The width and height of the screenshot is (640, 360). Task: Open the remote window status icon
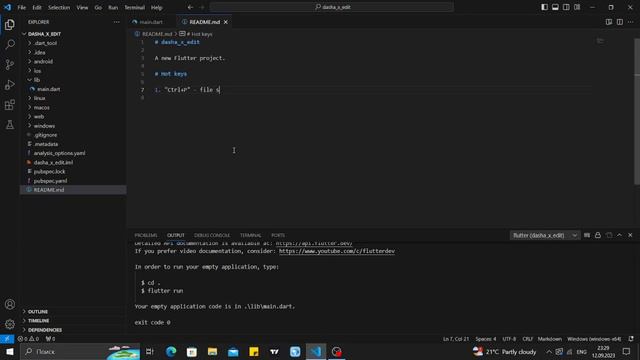[x=7, y=339]
